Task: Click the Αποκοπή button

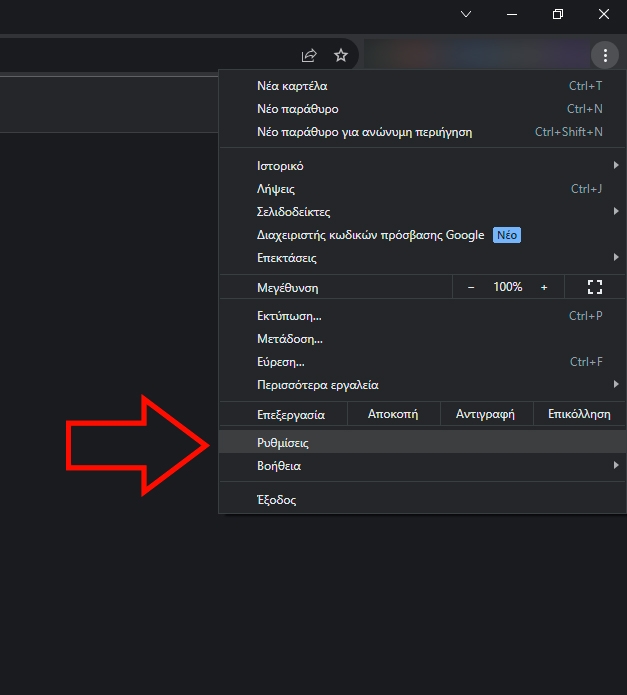Action: (393, 414)
